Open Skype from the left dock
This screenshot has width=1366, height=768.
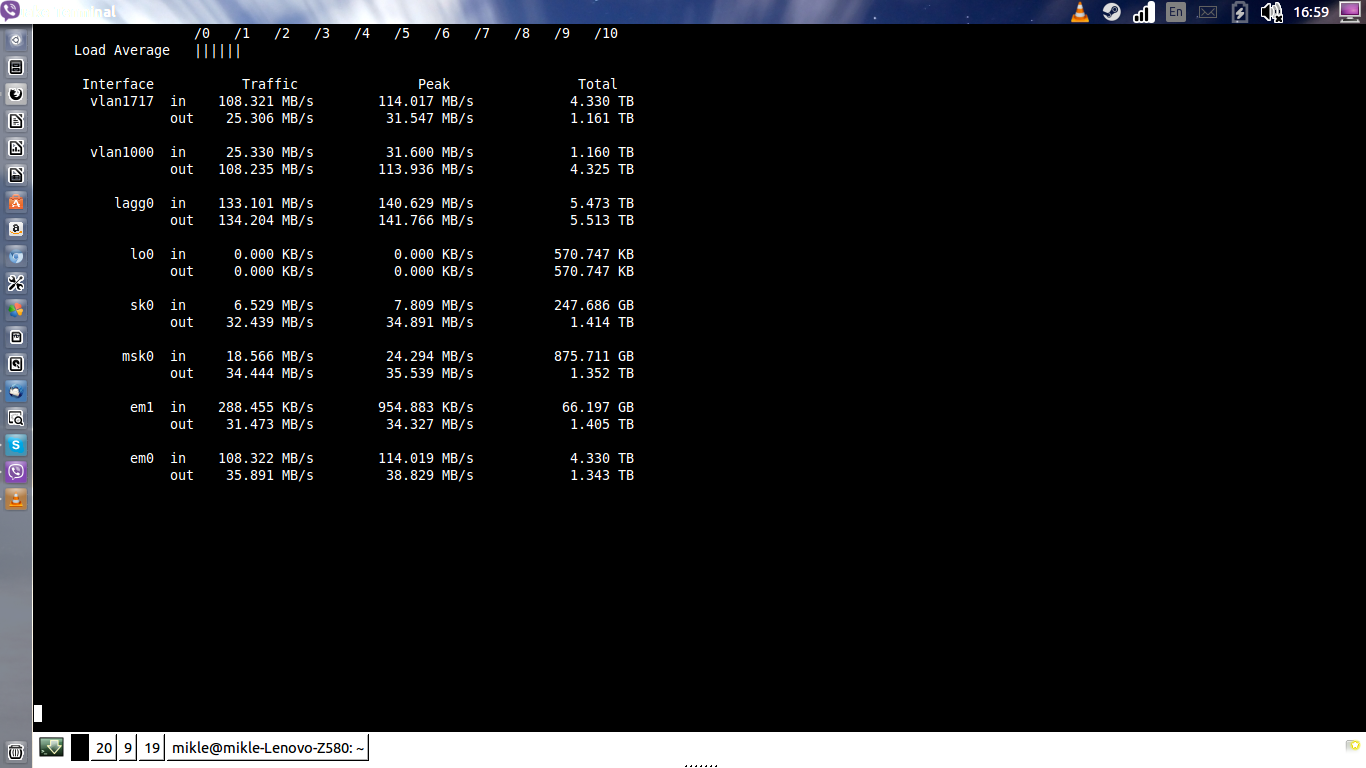pyautogui.click(x=16, y=445)
